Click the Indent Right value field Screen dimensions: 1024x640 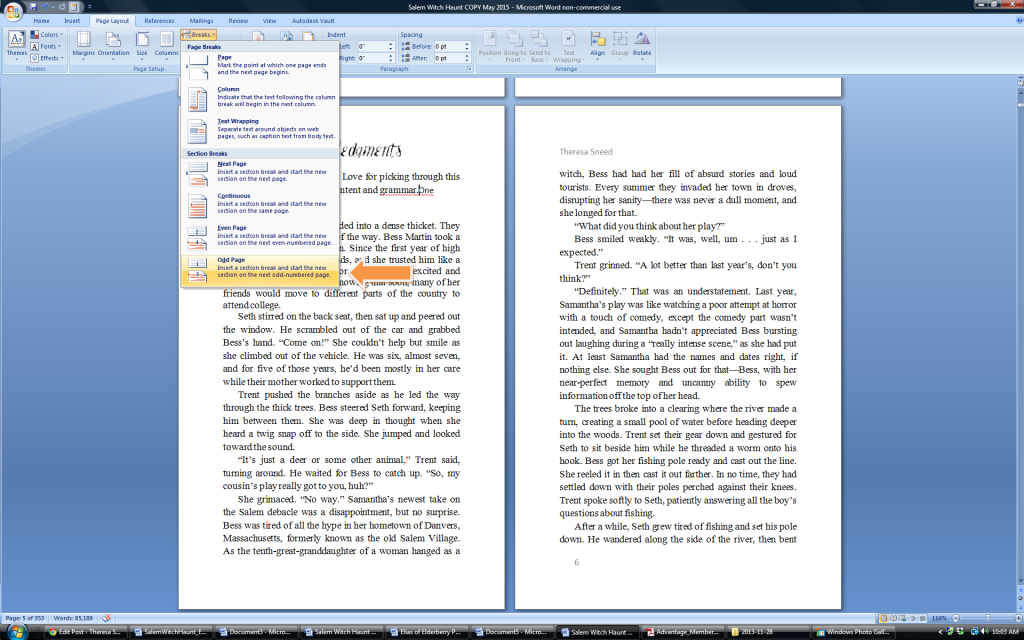pyautogui.click(x=372, y=58)
